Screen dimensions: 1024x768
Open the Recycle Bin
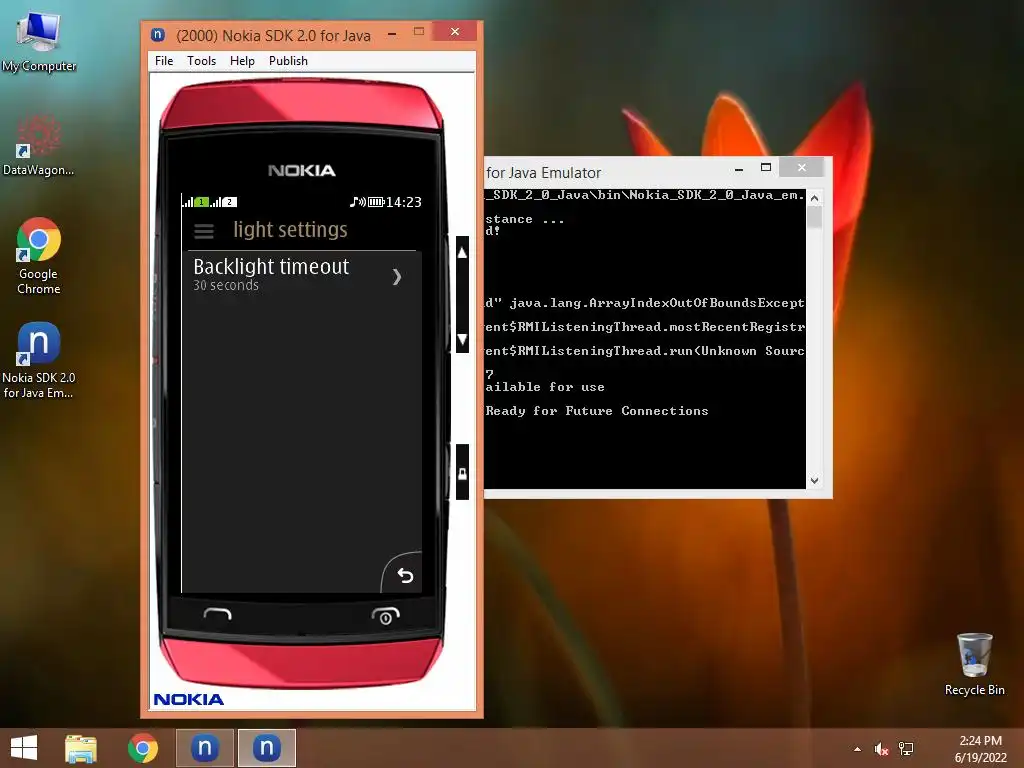coord(974,664)
